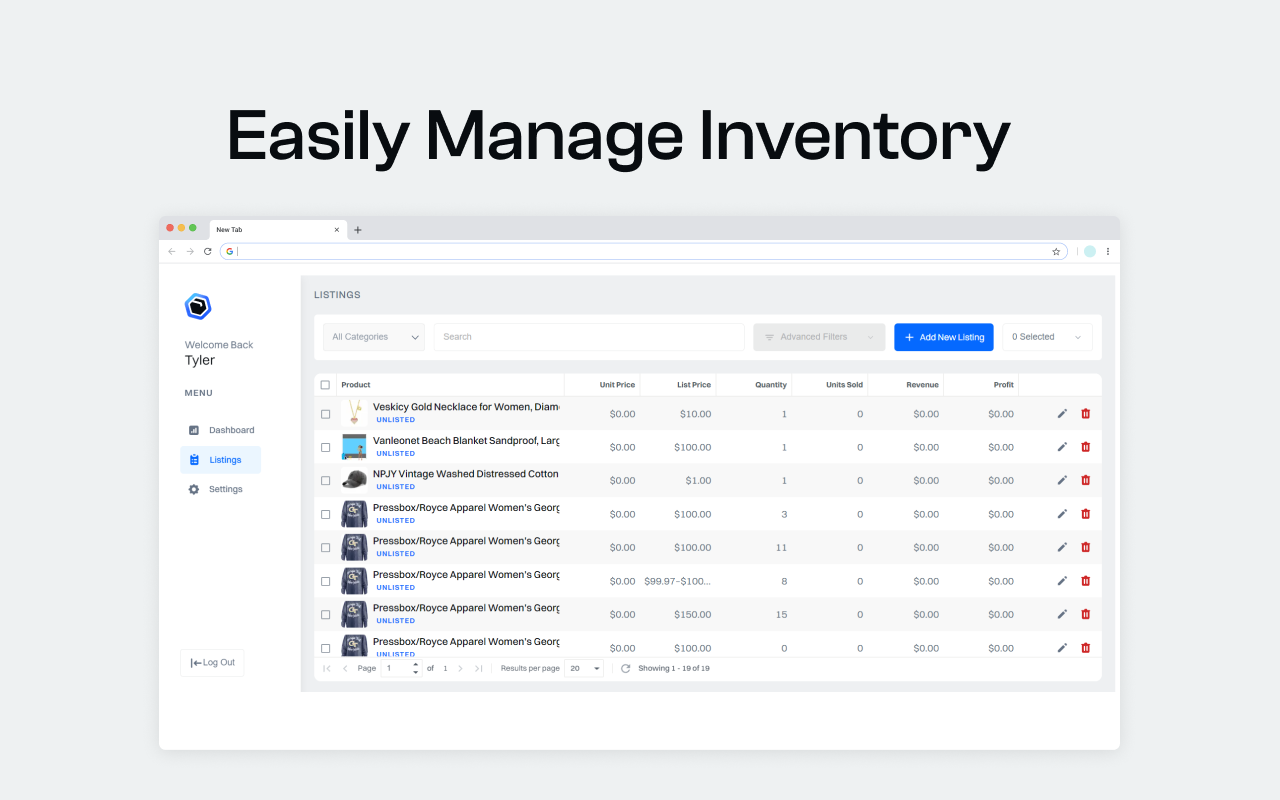
Task: Select the checkbox for the Veskicy Gold Necklace row
Action: pyautogui.click(x=325, y=413)
